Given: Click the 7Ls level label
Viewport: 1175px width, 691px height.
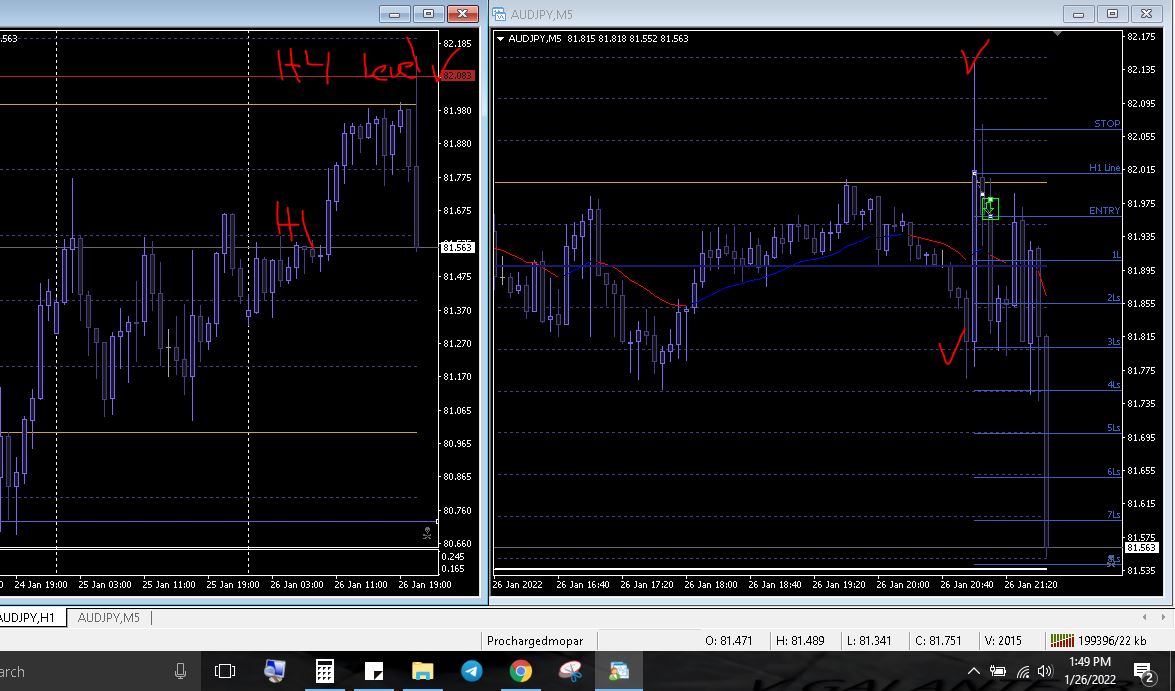Looking at the screenshot, I should pyautogui.click(x=1114, y=514).
